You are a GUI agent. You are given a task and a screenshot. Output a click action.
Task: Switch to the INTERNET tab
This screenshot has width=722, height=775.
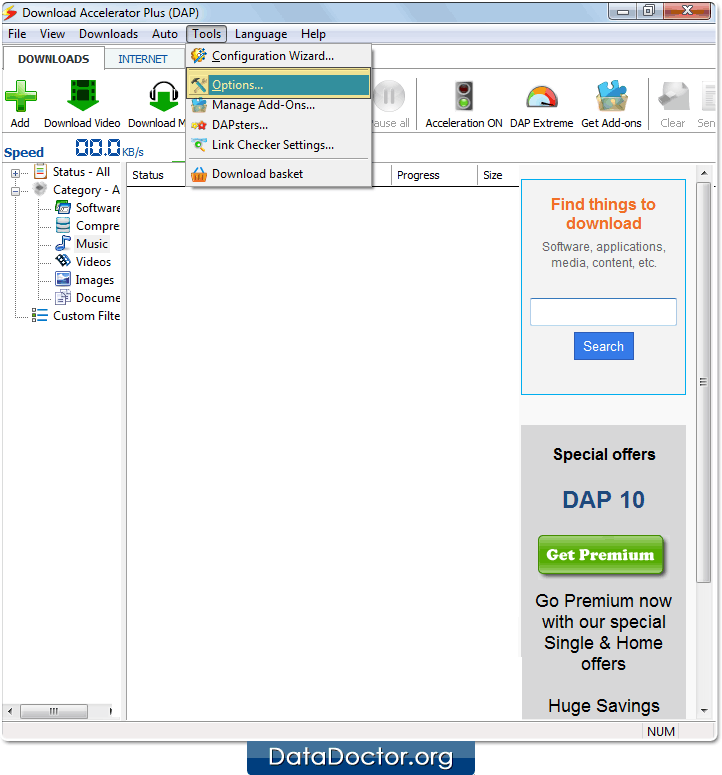pos(143,59)
